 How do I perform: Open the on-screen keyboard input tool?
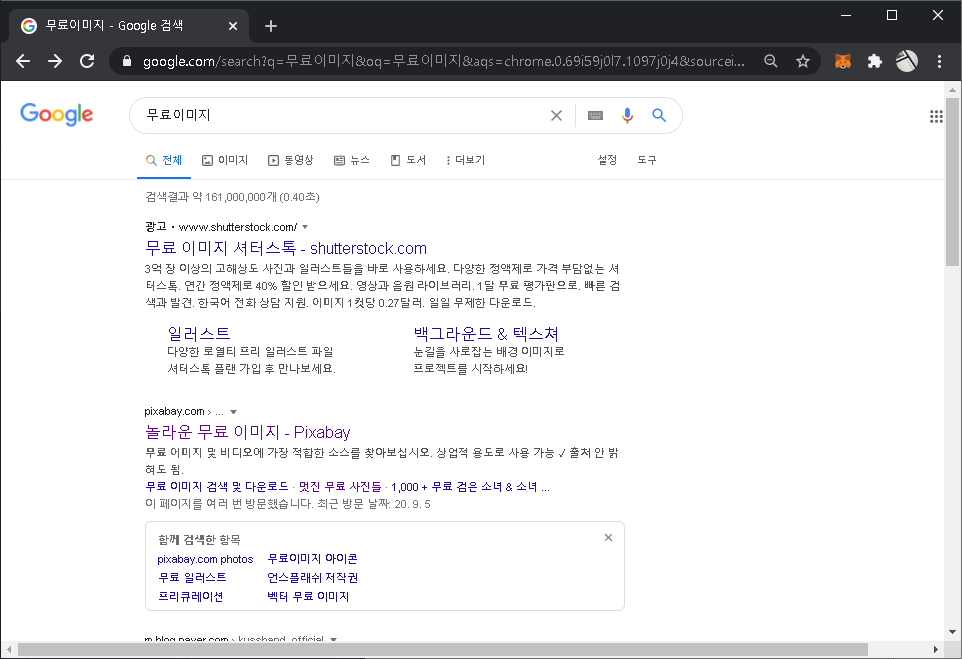(595, 115)
